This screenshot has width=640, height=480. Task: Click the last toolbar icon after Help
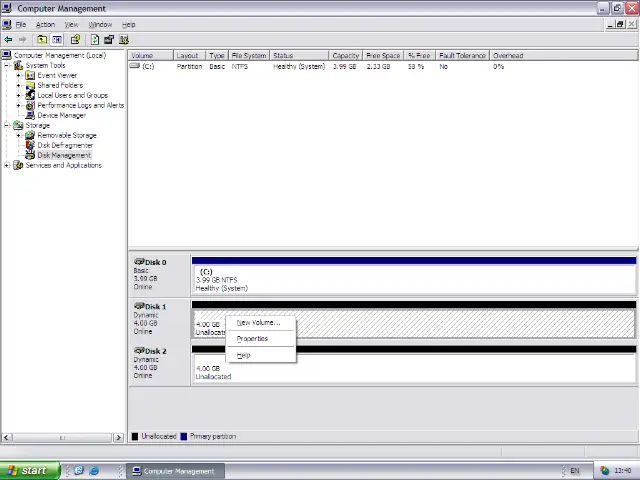tap(124, 40)
